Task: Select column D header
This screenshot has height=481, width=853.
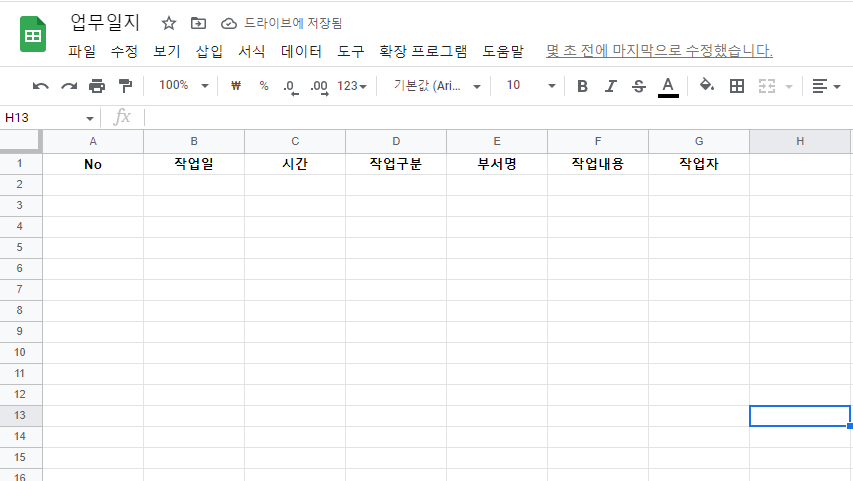Action: click(x=396, y=141)
